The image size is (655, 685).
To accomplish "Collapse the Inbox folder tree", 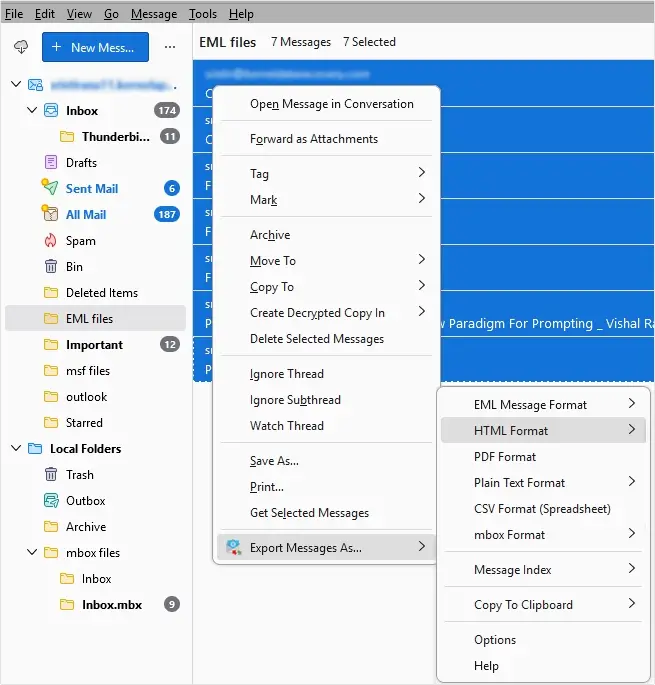I will pyautogui.click(x=32, y=110).
